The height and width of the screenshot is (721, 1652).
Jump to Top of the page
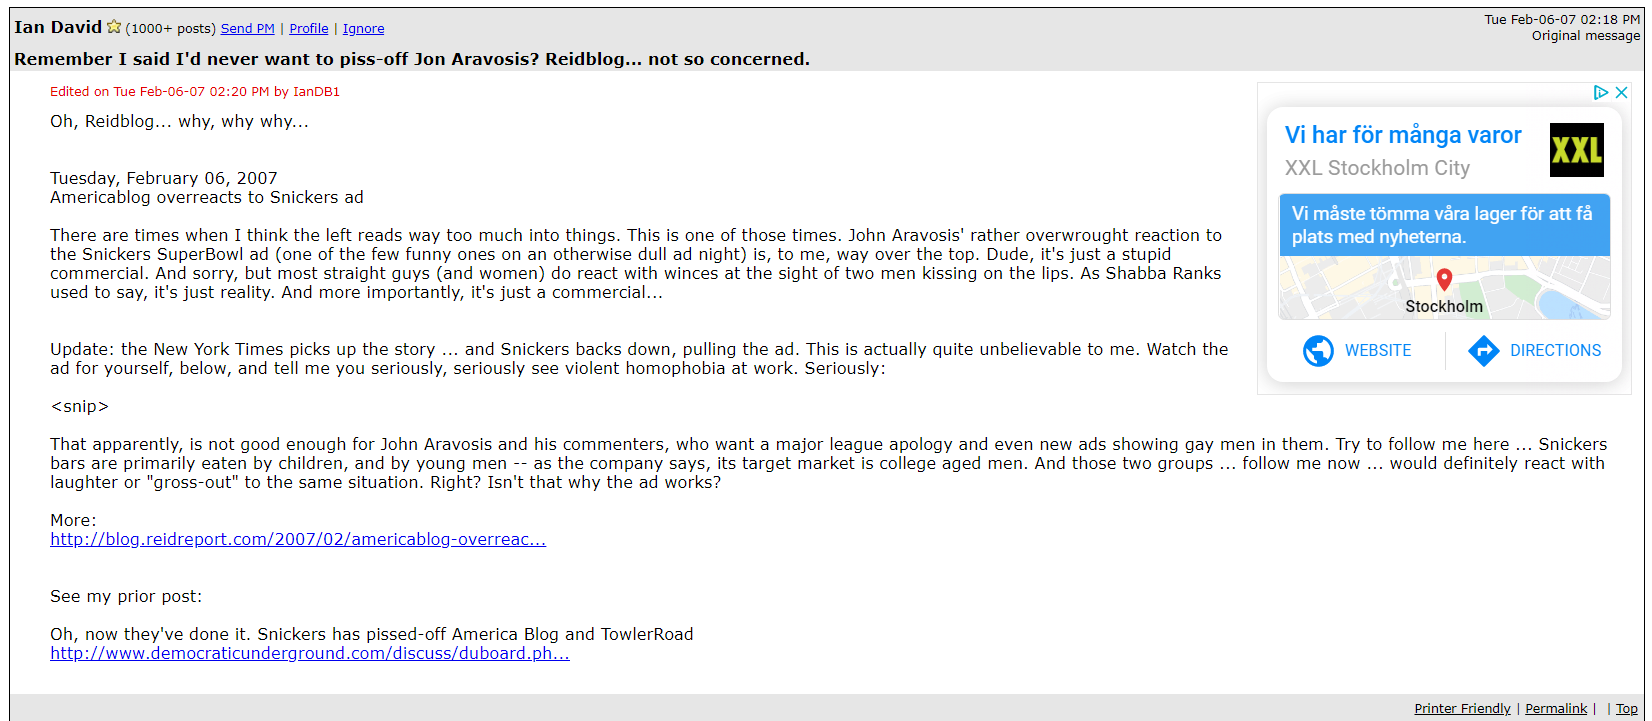[1627, 708]
